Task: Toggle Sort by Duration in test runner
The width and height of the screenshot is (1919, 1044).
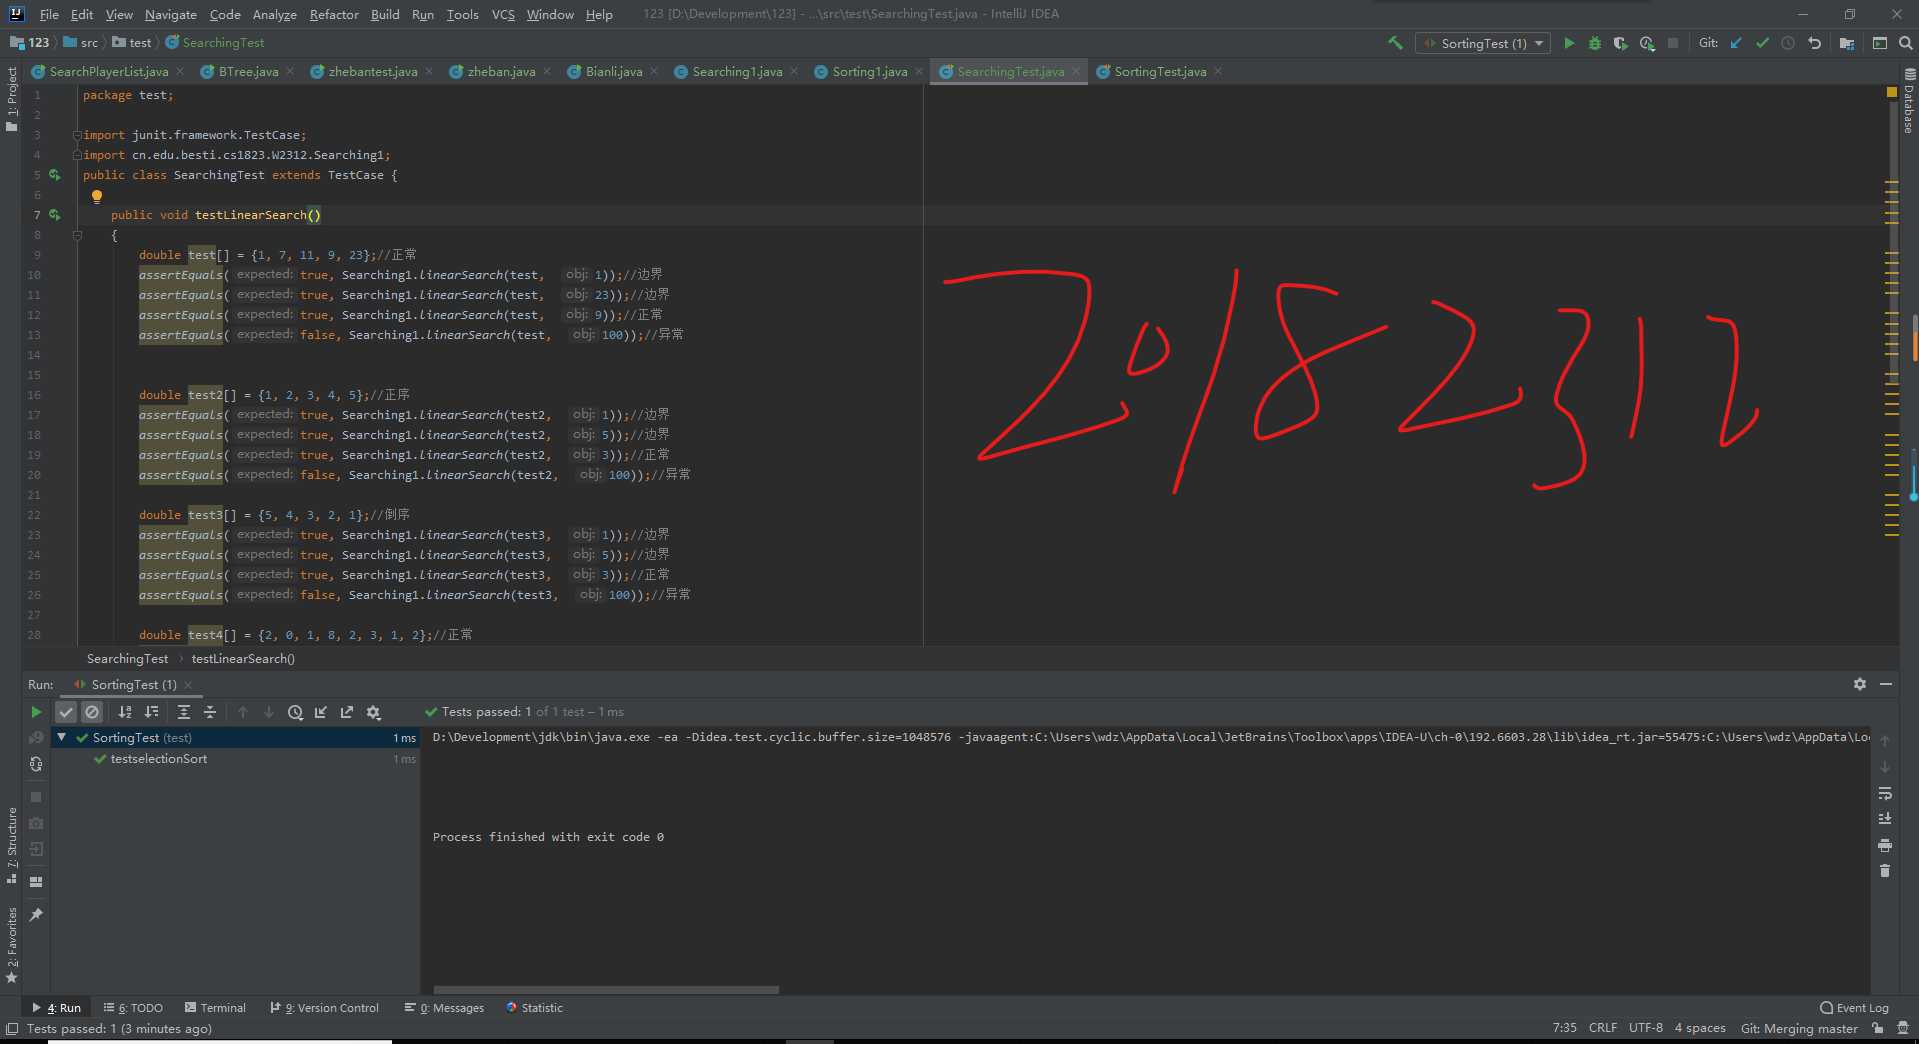Action: (x=152, y=712)
